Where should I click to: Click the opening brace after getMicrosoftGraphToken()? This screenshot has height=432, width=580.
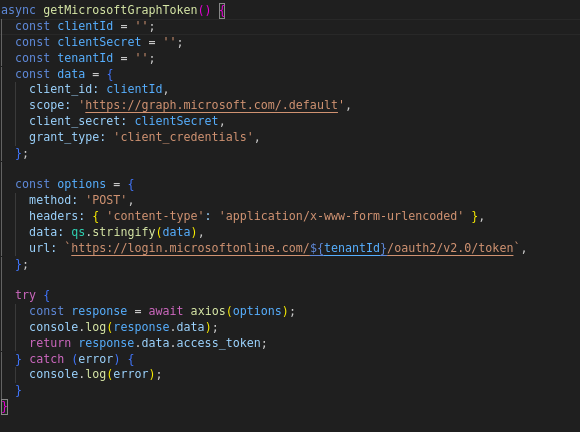(222, 10)
